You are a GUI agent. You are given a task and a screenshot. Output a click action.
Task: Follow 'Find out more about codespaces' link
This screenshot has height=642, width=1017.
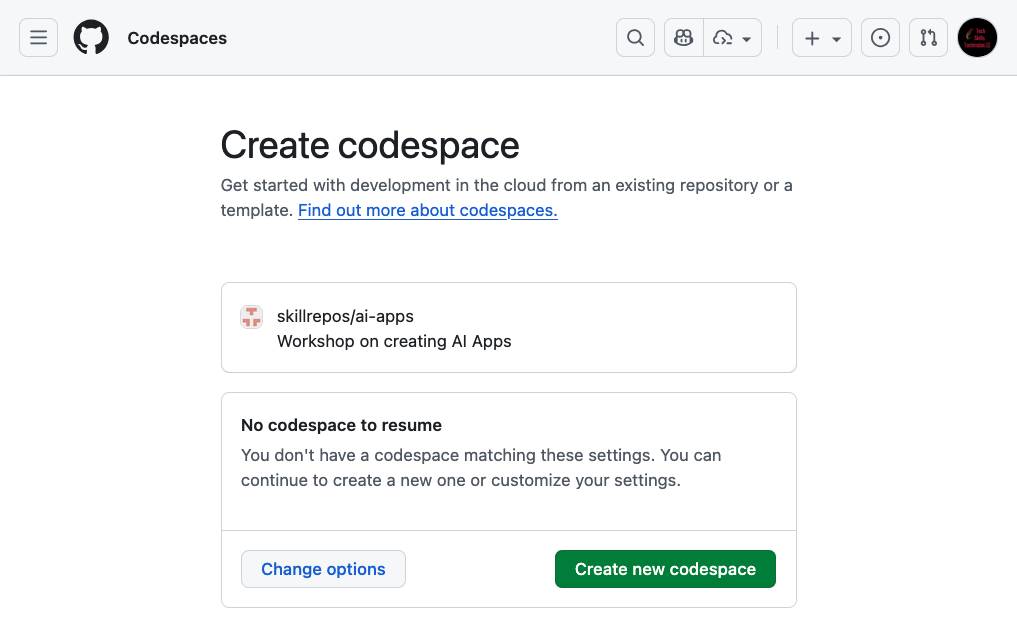coord(427,210)
